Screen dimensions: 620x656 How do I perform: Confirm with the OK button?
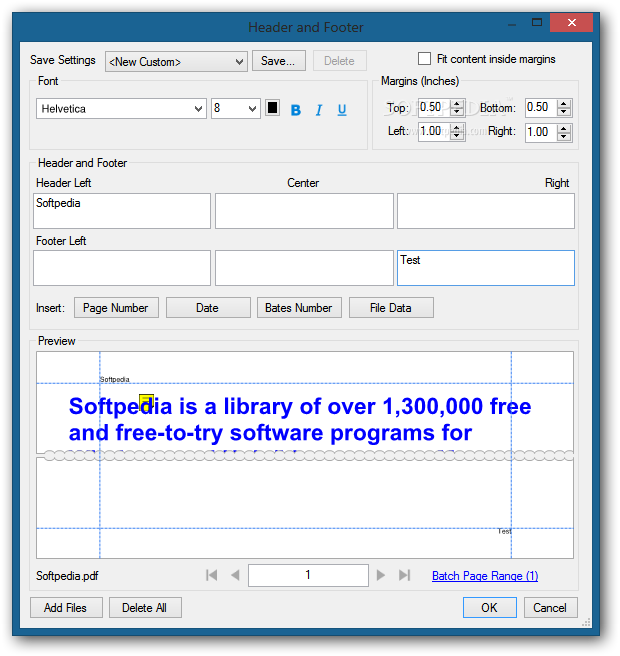pos(489,607)
